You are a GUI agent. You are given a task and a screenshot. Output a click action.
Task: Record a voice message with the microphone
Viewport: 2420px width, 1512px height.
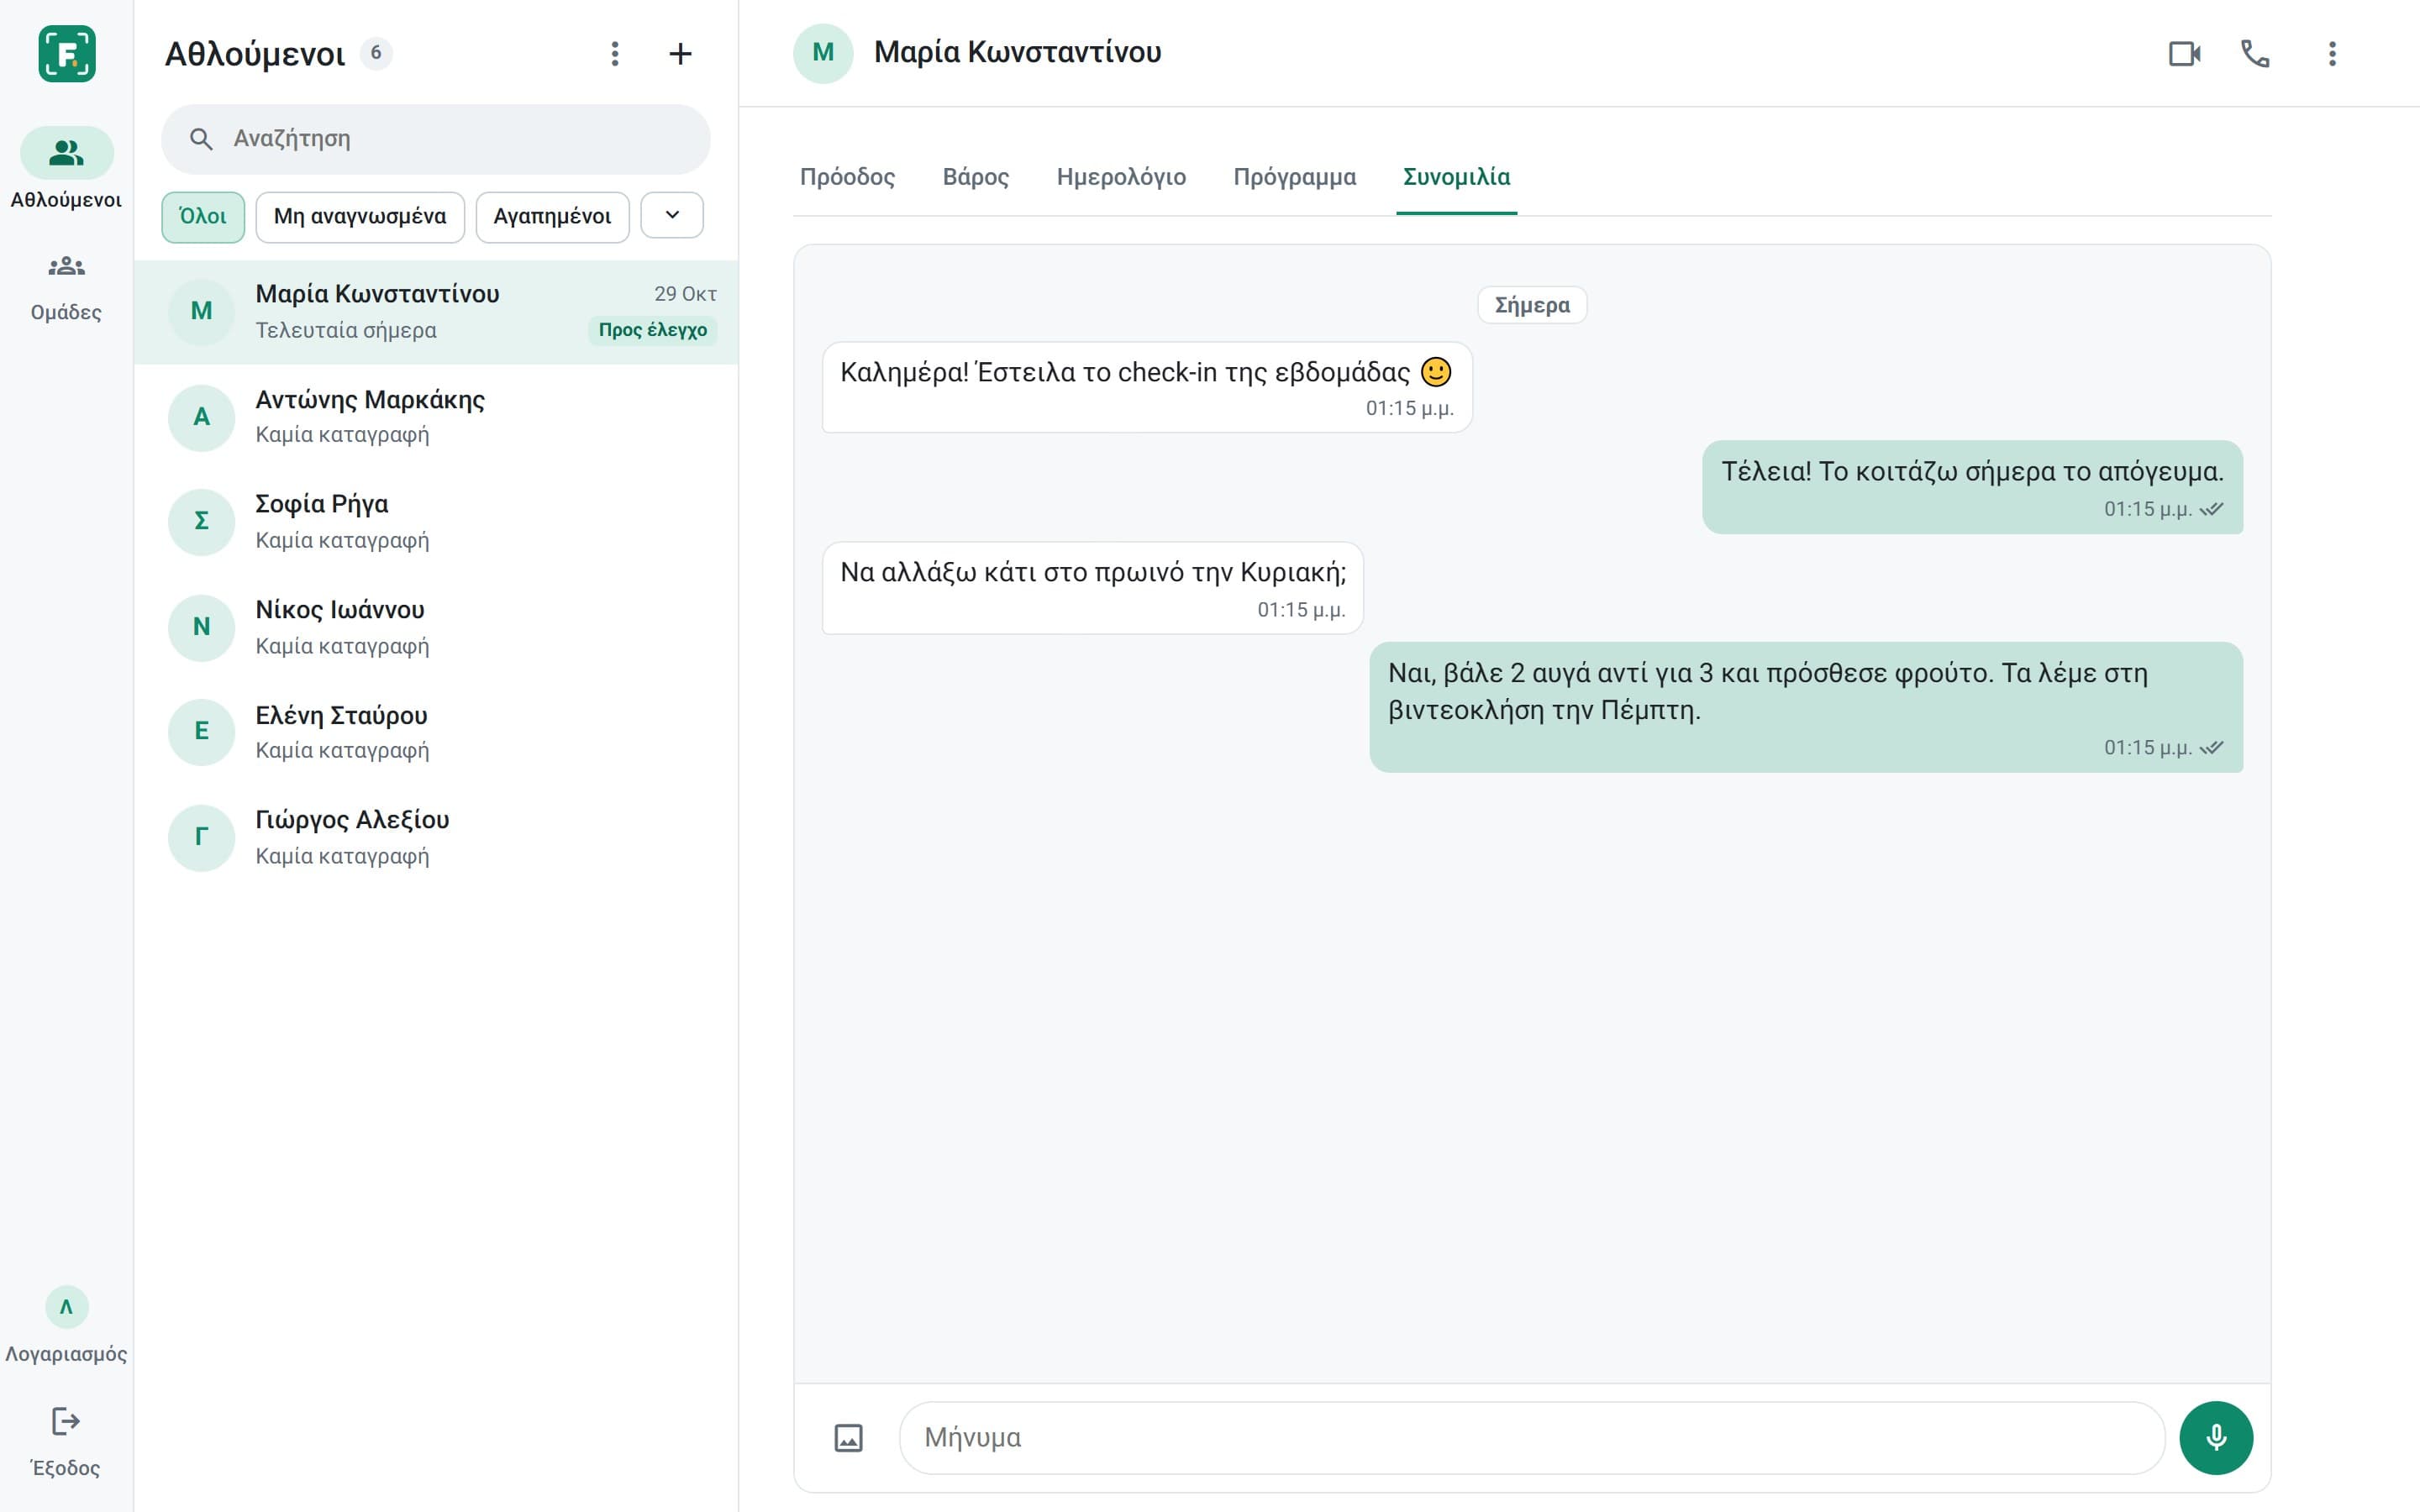click(2216, 1438)
